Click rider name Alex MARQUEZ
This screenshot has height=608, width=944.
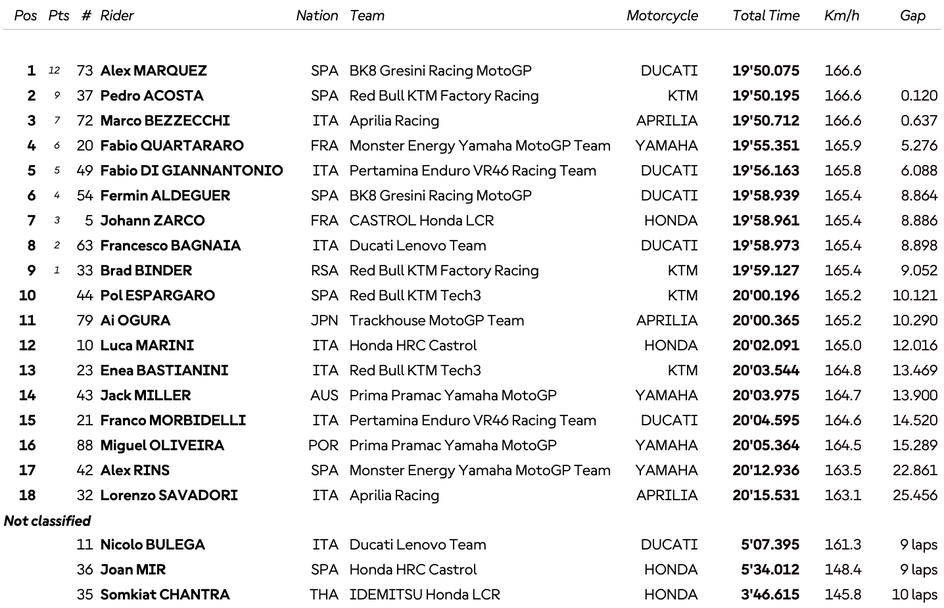(x=154, y=71)
